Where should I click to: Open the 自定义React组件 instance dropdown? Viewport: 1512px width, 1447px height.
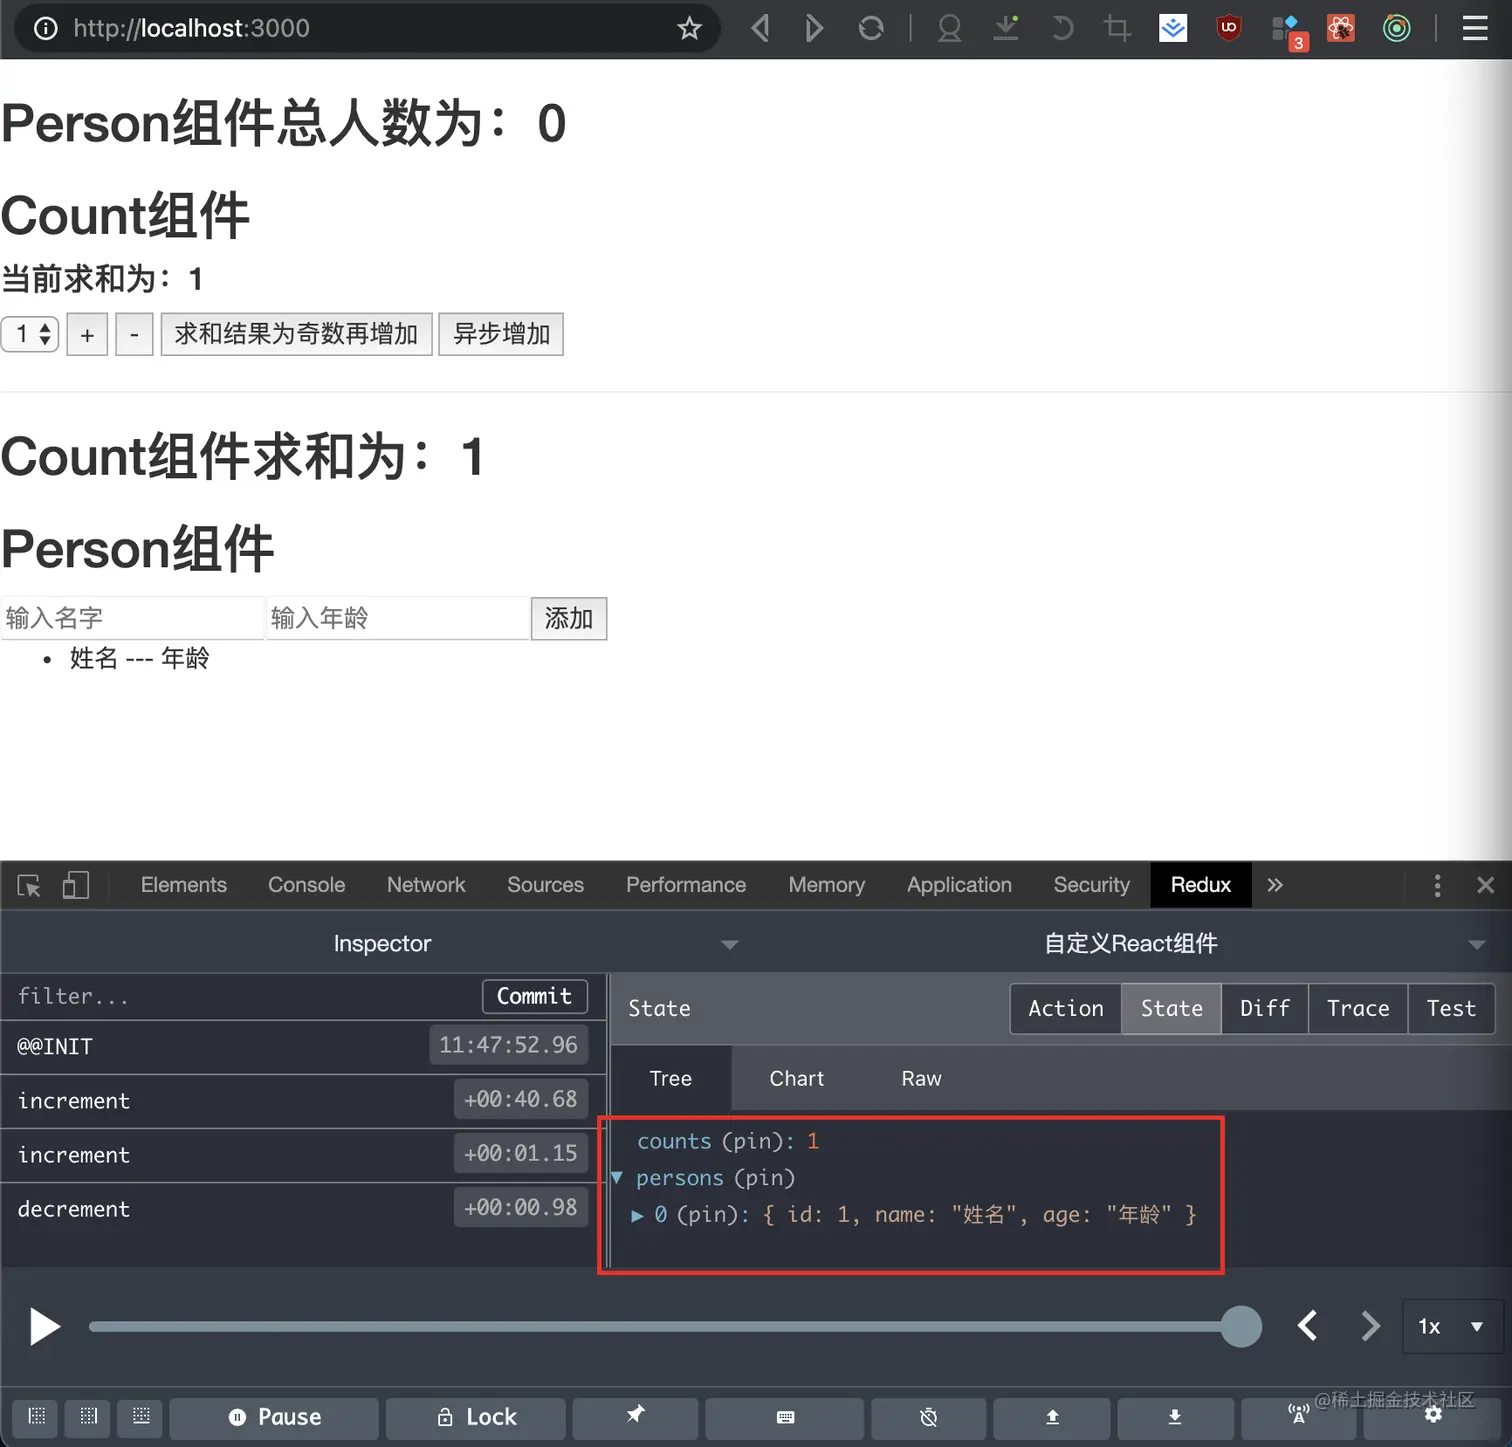pyautogui.click(x=1131, y=943)
